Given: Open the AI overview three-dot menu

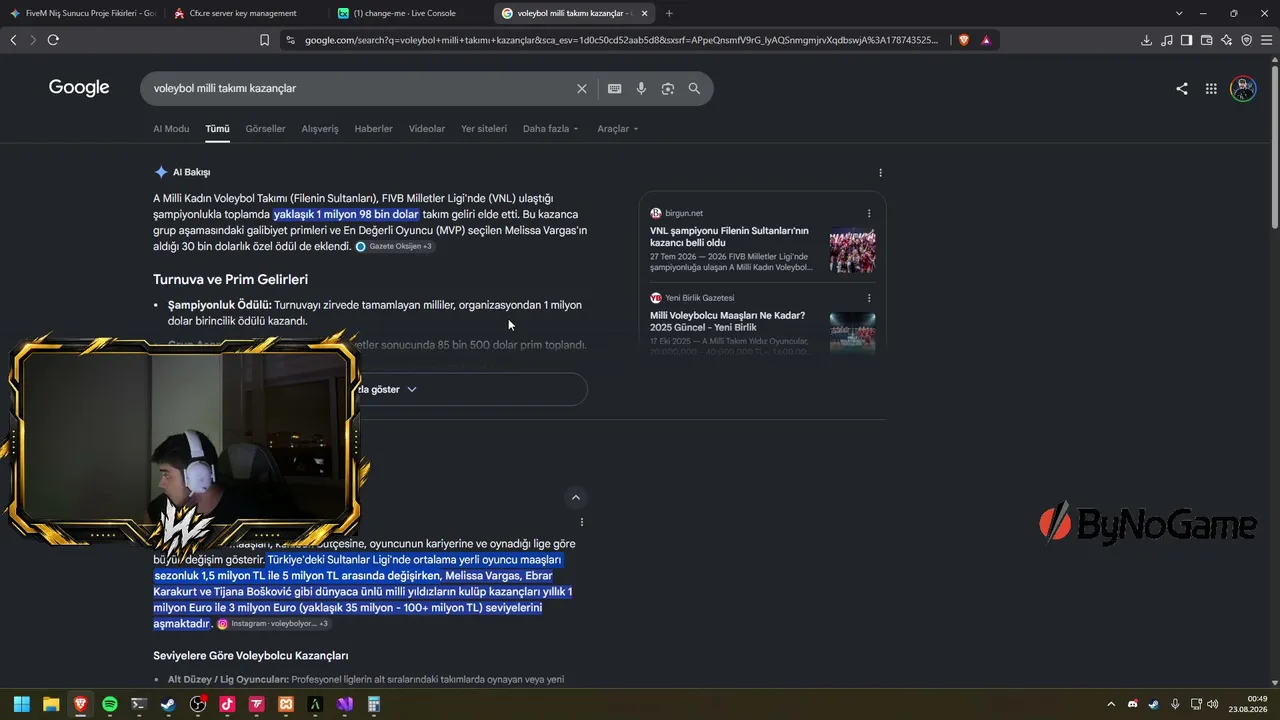Looking at the screenshot, I should point(880,172).
